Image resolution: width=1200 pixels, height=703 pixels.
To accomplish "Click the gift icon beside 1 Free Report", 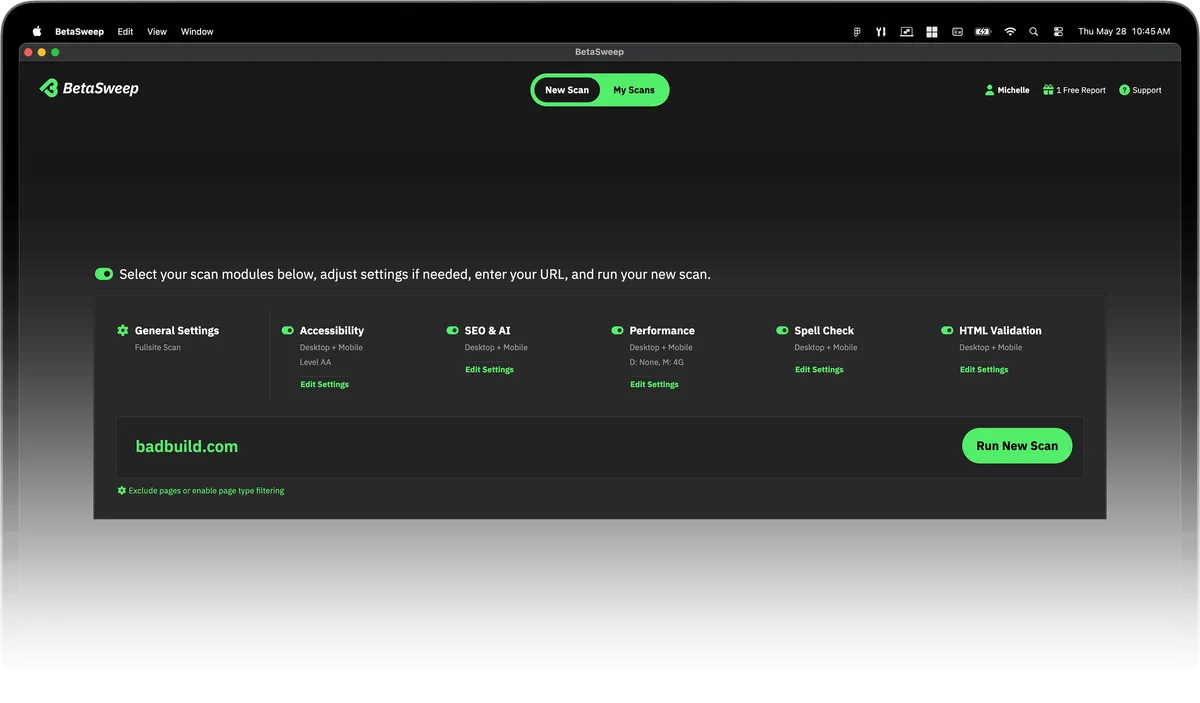I will point(1048,90).
